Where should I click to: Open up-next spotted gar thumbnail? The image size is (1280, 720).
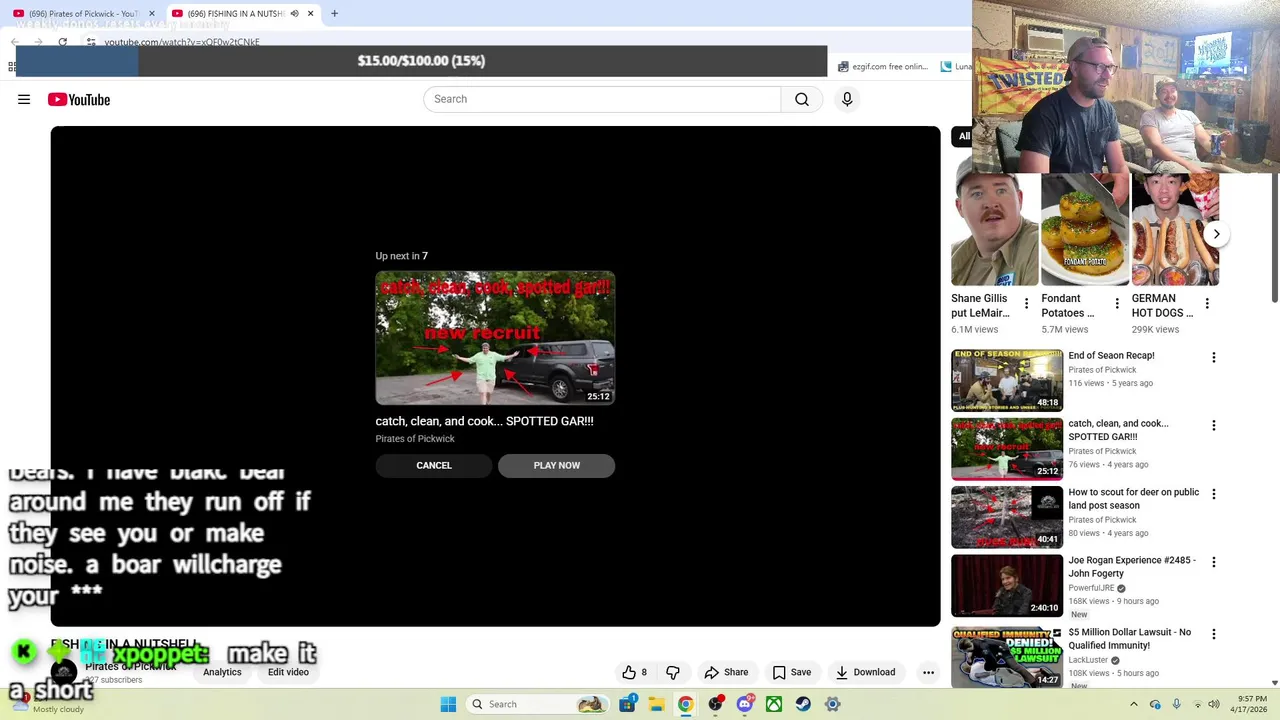(x=495, y=337)
